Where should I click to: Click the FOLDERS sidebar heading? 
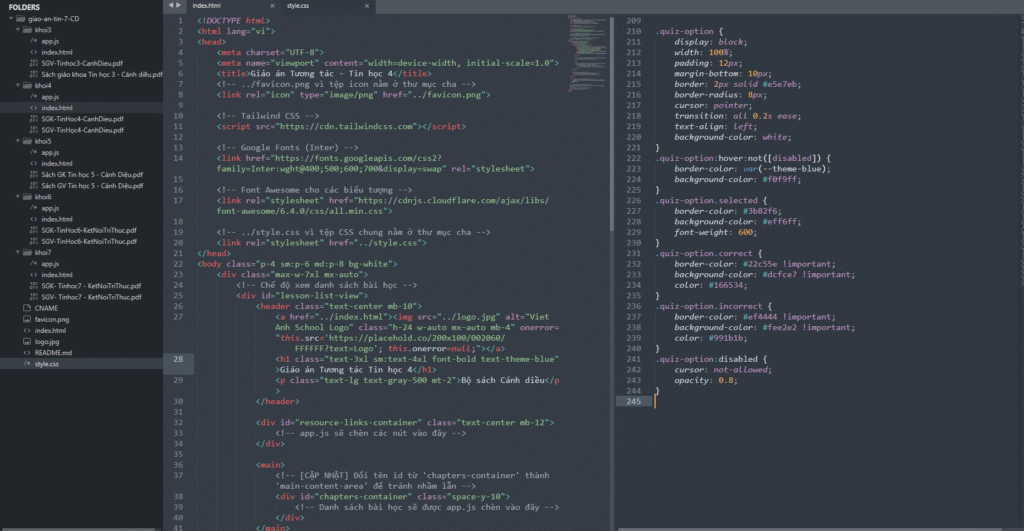pos(24,7)
